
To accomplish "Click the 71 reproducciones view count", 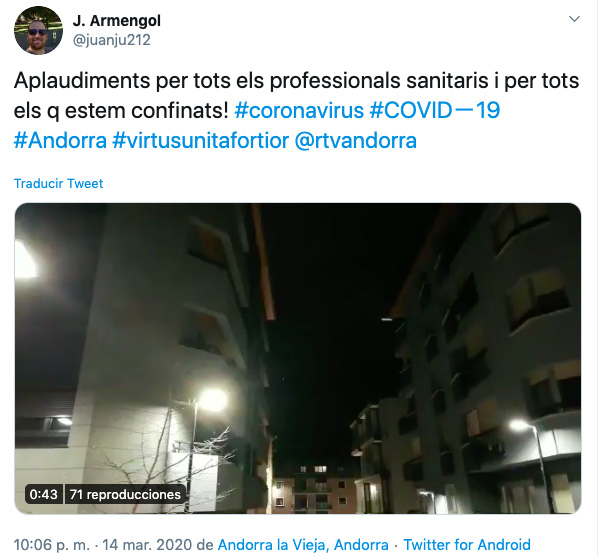I will coord(125,494).
